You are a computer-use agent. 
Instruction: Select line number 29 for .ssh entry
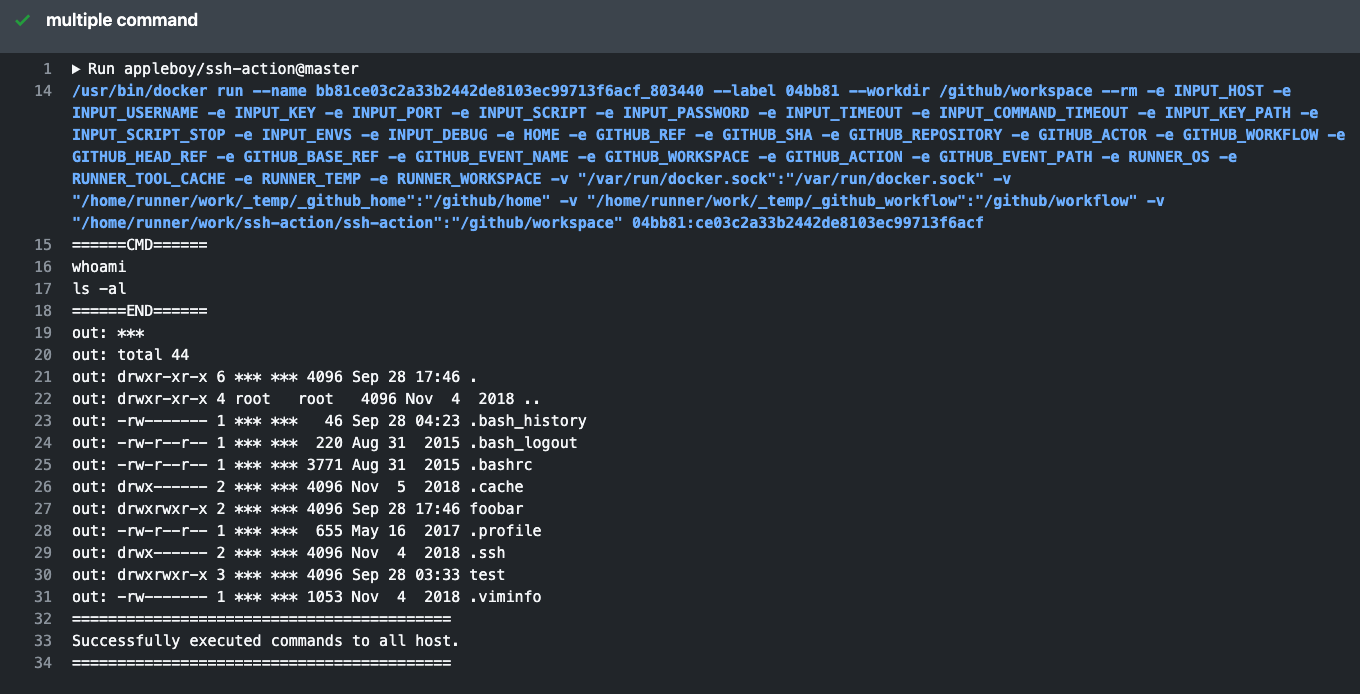[x=43, y=553]
